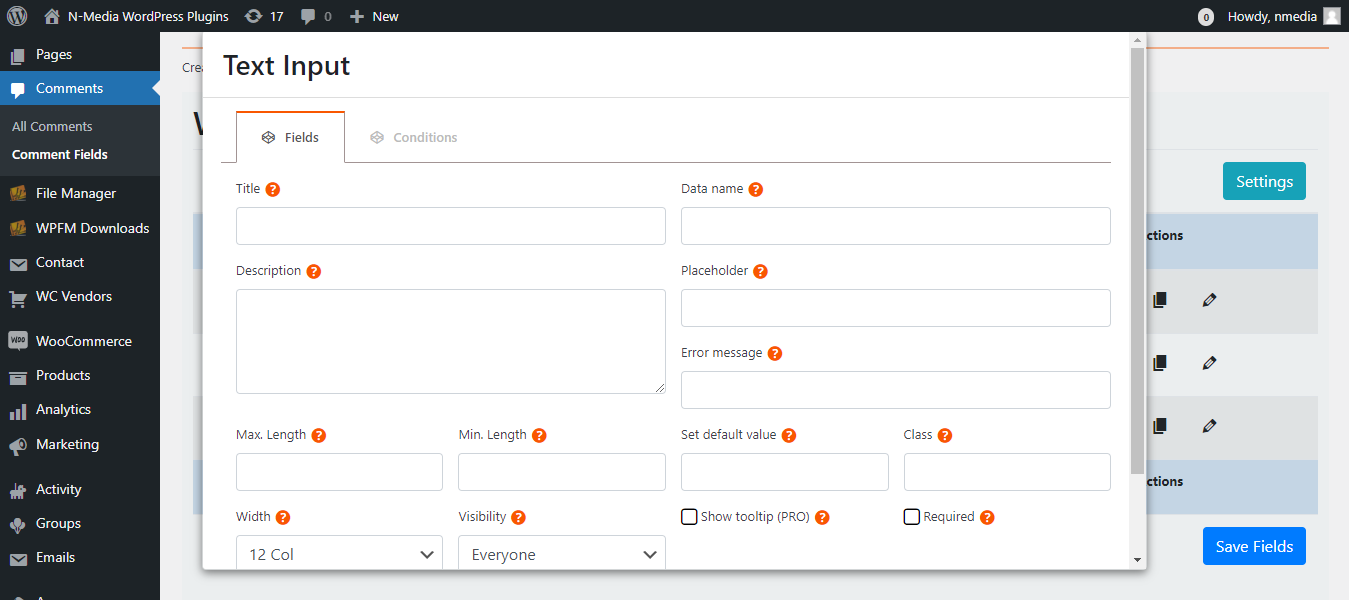
Task: Click into the Min. Length input field
Action: 562,472
